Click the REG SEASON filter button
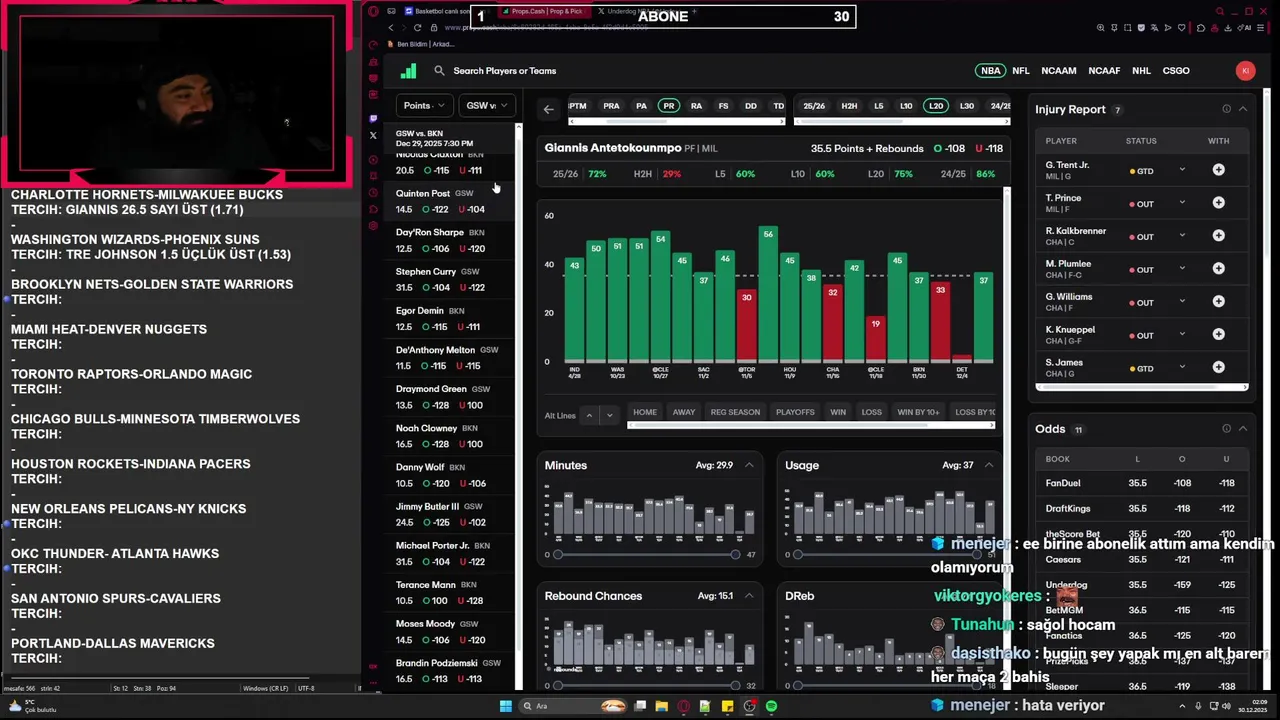The height and width of the screenshot is (720, 1280). [735, 412]
